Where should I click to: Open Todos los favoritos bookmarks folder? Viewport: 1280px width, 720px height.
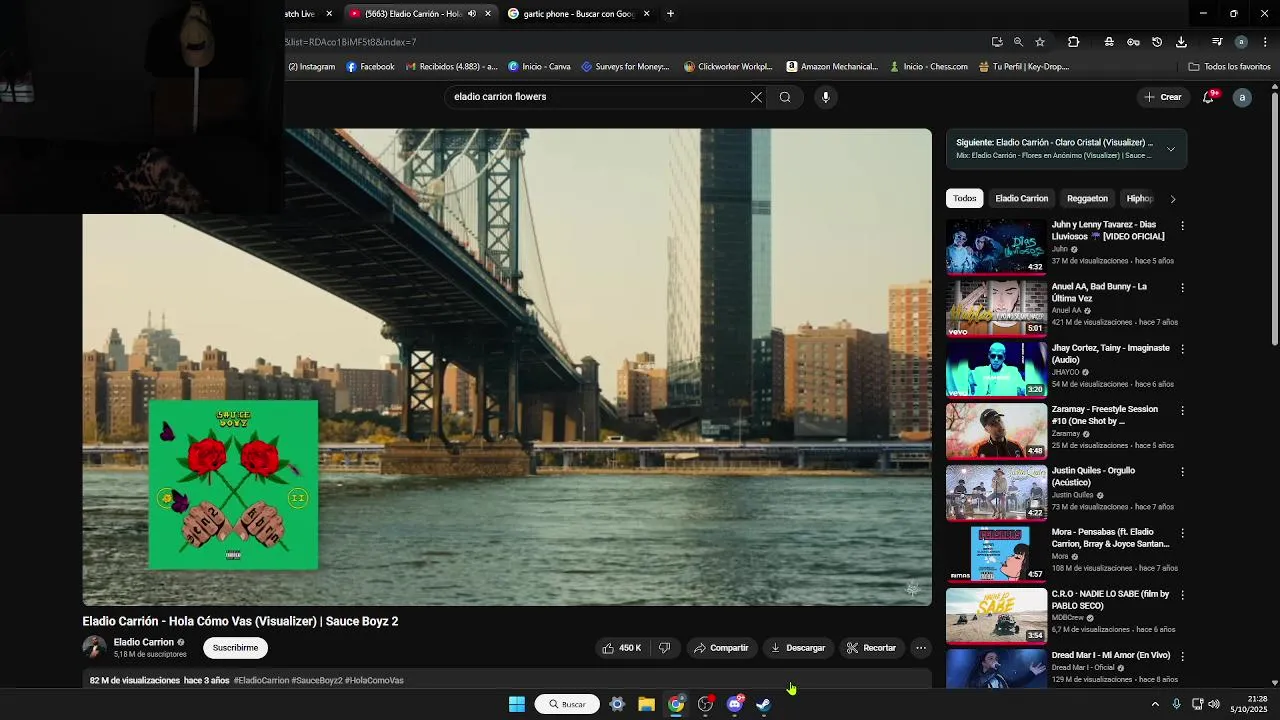1229,67
